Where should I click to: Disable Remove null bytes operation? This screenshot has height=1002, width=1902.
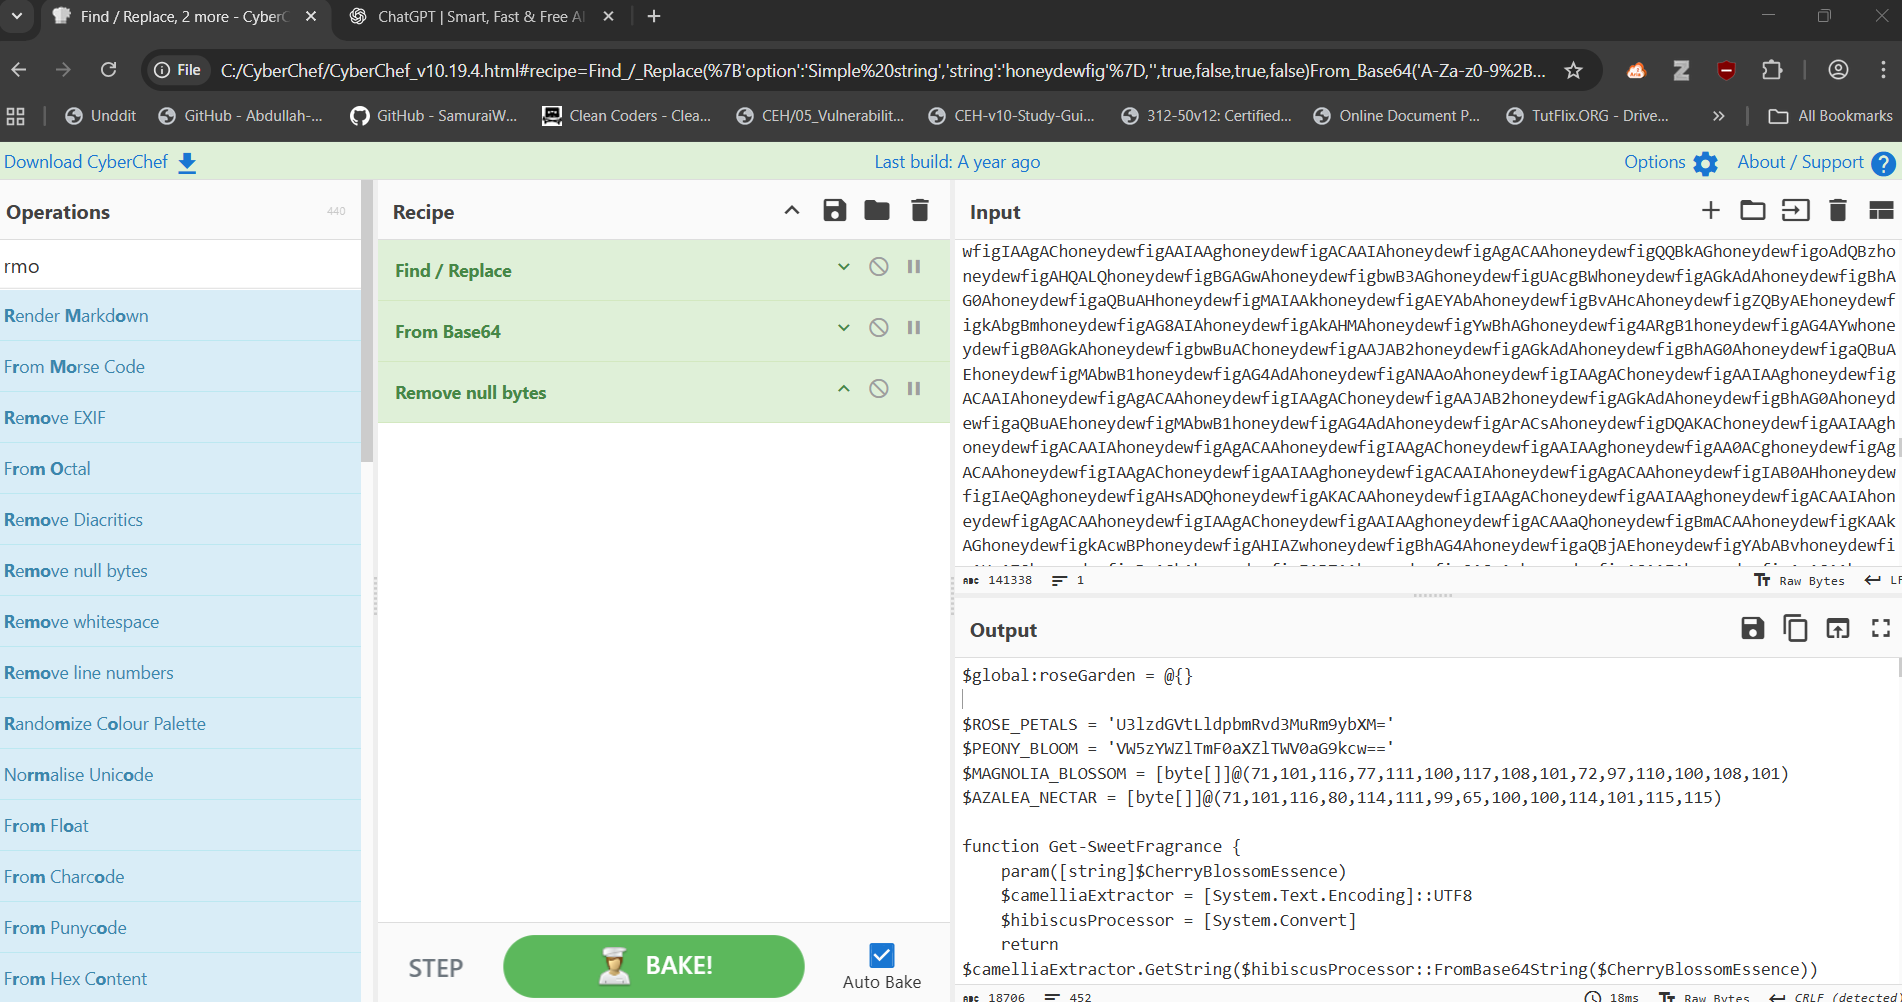pos(879,389)
